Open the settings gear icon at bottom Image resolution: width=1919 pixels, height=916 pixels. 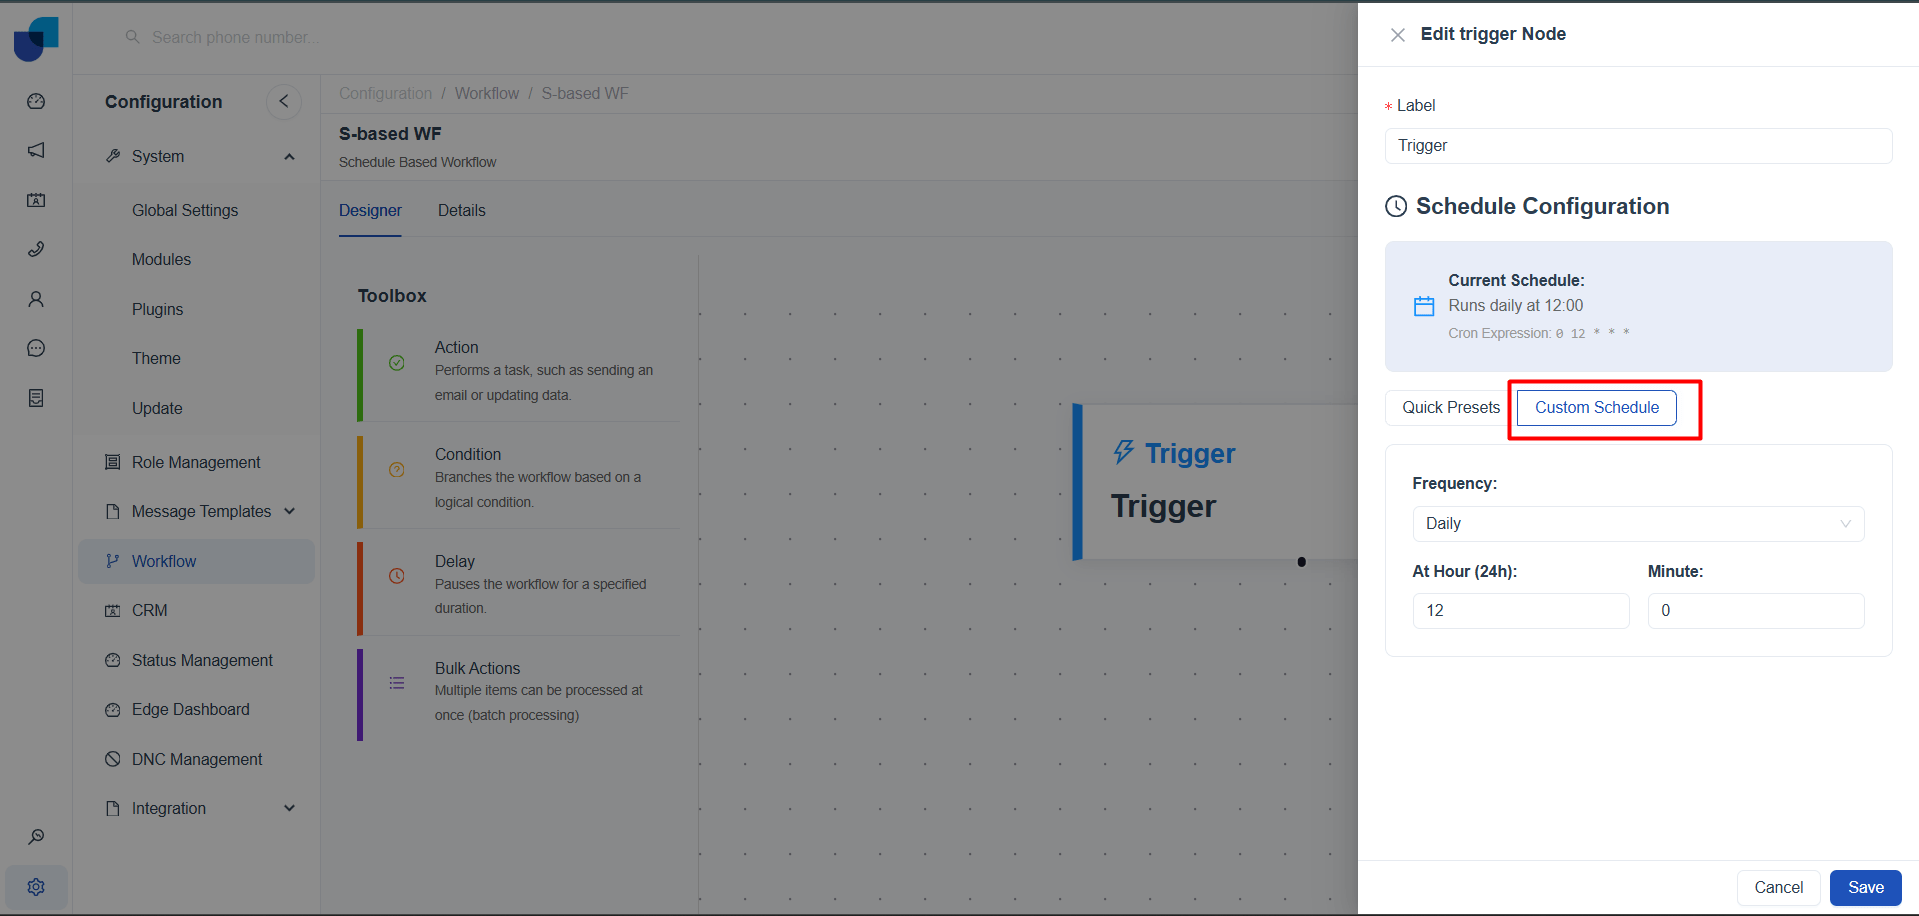coord(36,887)
